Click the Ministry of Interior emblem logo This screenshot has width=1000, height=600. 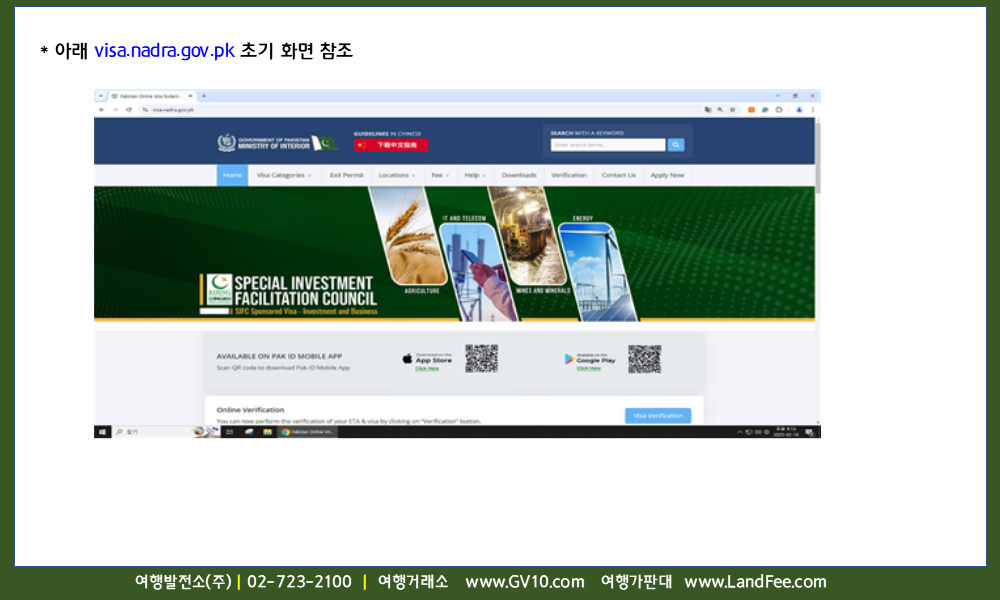click(x=226, y=142)
